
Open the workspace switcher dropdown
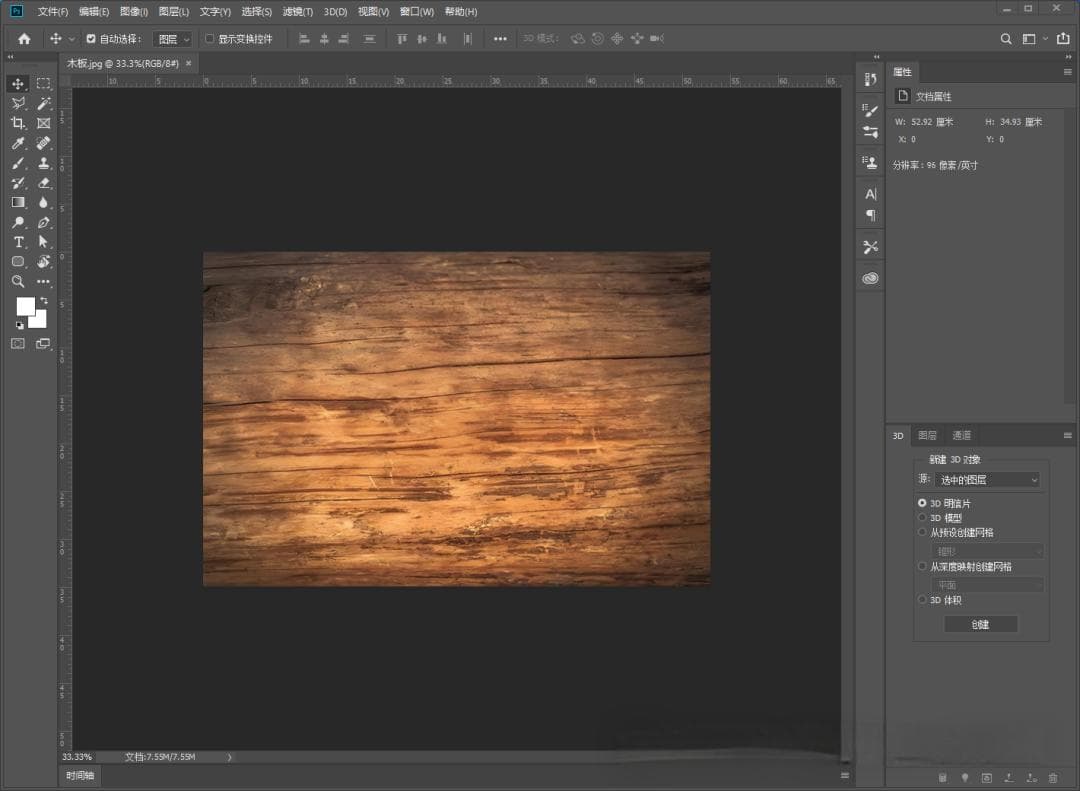coord(1033,39)
